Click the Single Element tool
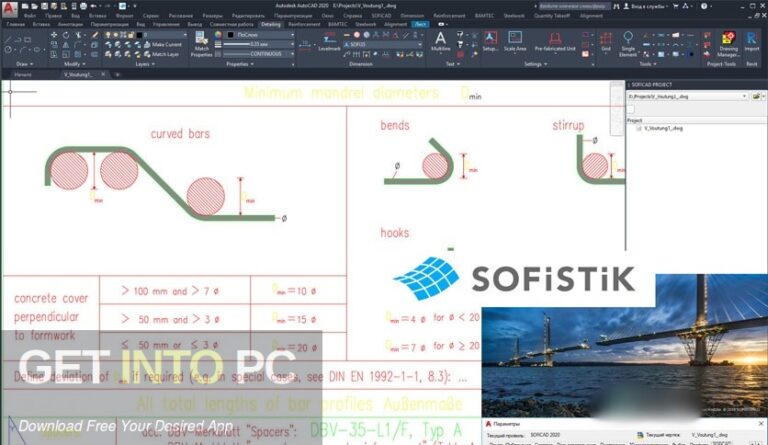The image size is (768, 445). (x=628, y=44)
